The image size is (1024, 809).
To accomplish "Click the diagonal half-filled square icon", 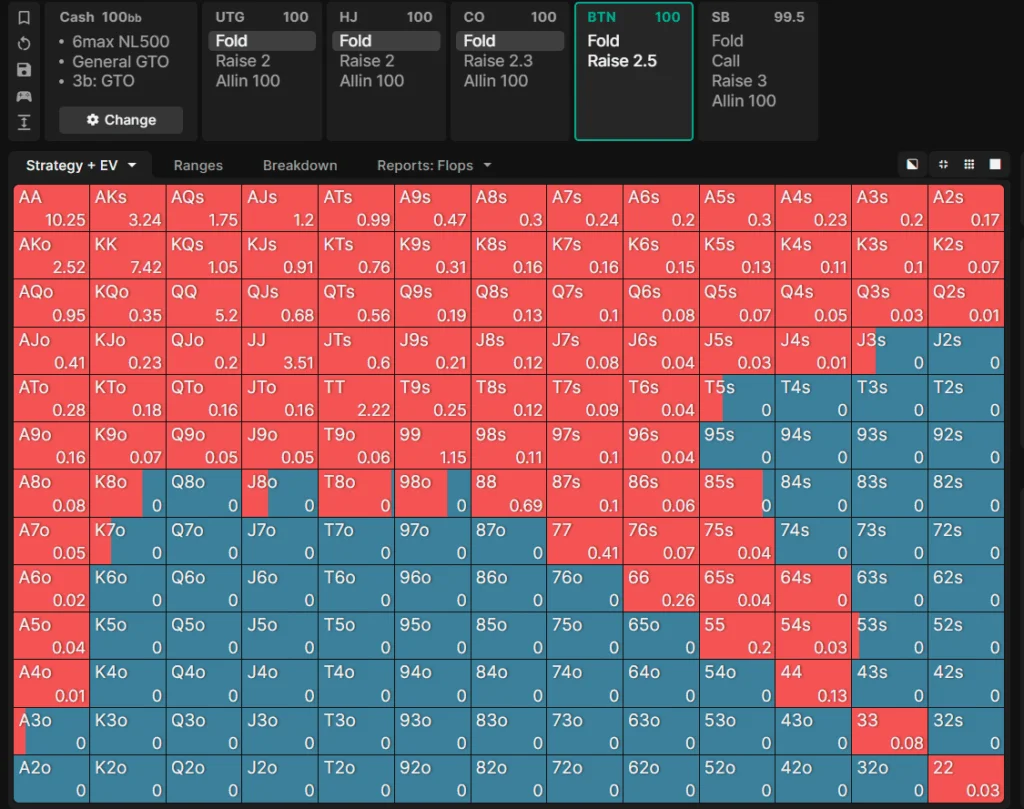I will coord(912,165).
